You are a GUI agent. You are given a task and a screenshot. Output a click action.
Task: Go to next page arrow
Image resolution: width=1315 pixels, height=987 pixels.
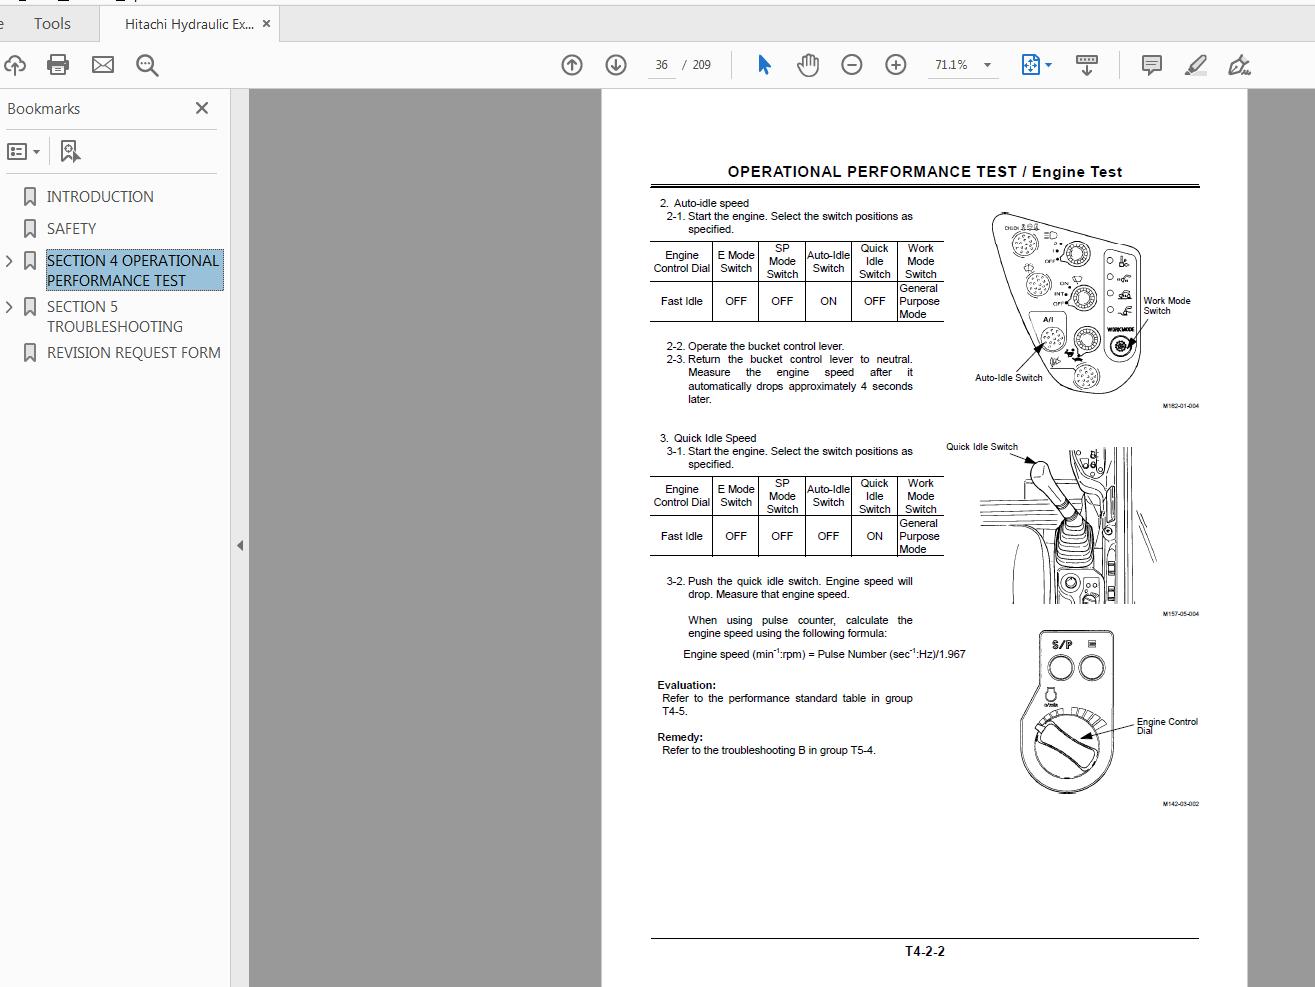[616, 65]
